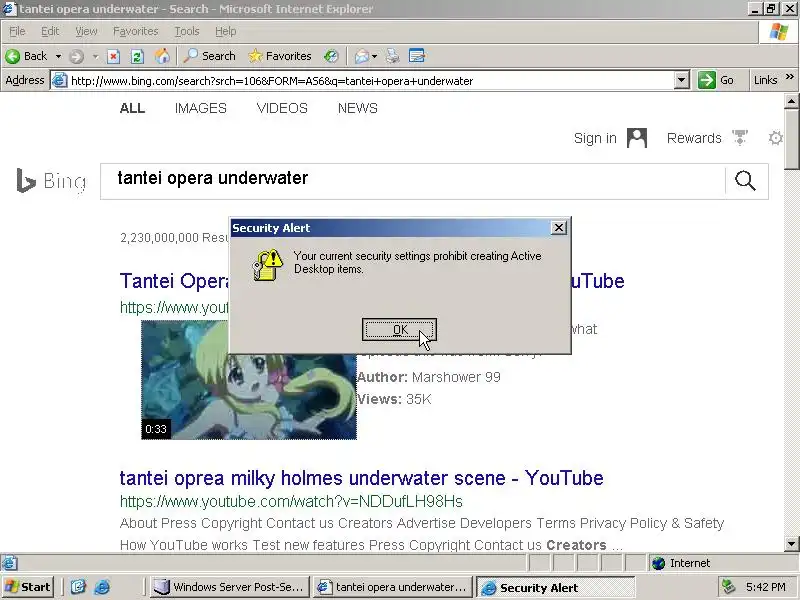
Task: Expand the Links toolbar chevron
Action: point(790,77)
